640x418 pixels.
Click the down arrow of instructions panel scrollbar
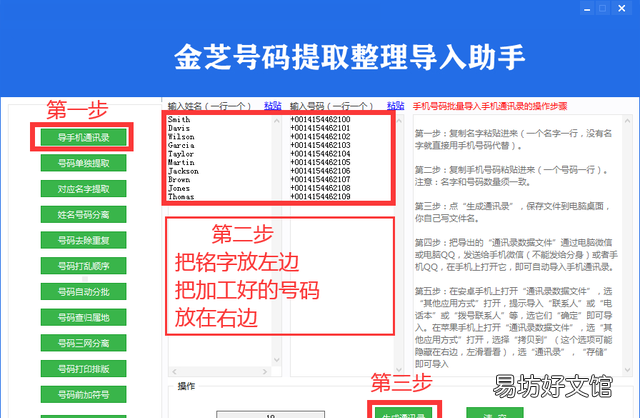point(627,370)
